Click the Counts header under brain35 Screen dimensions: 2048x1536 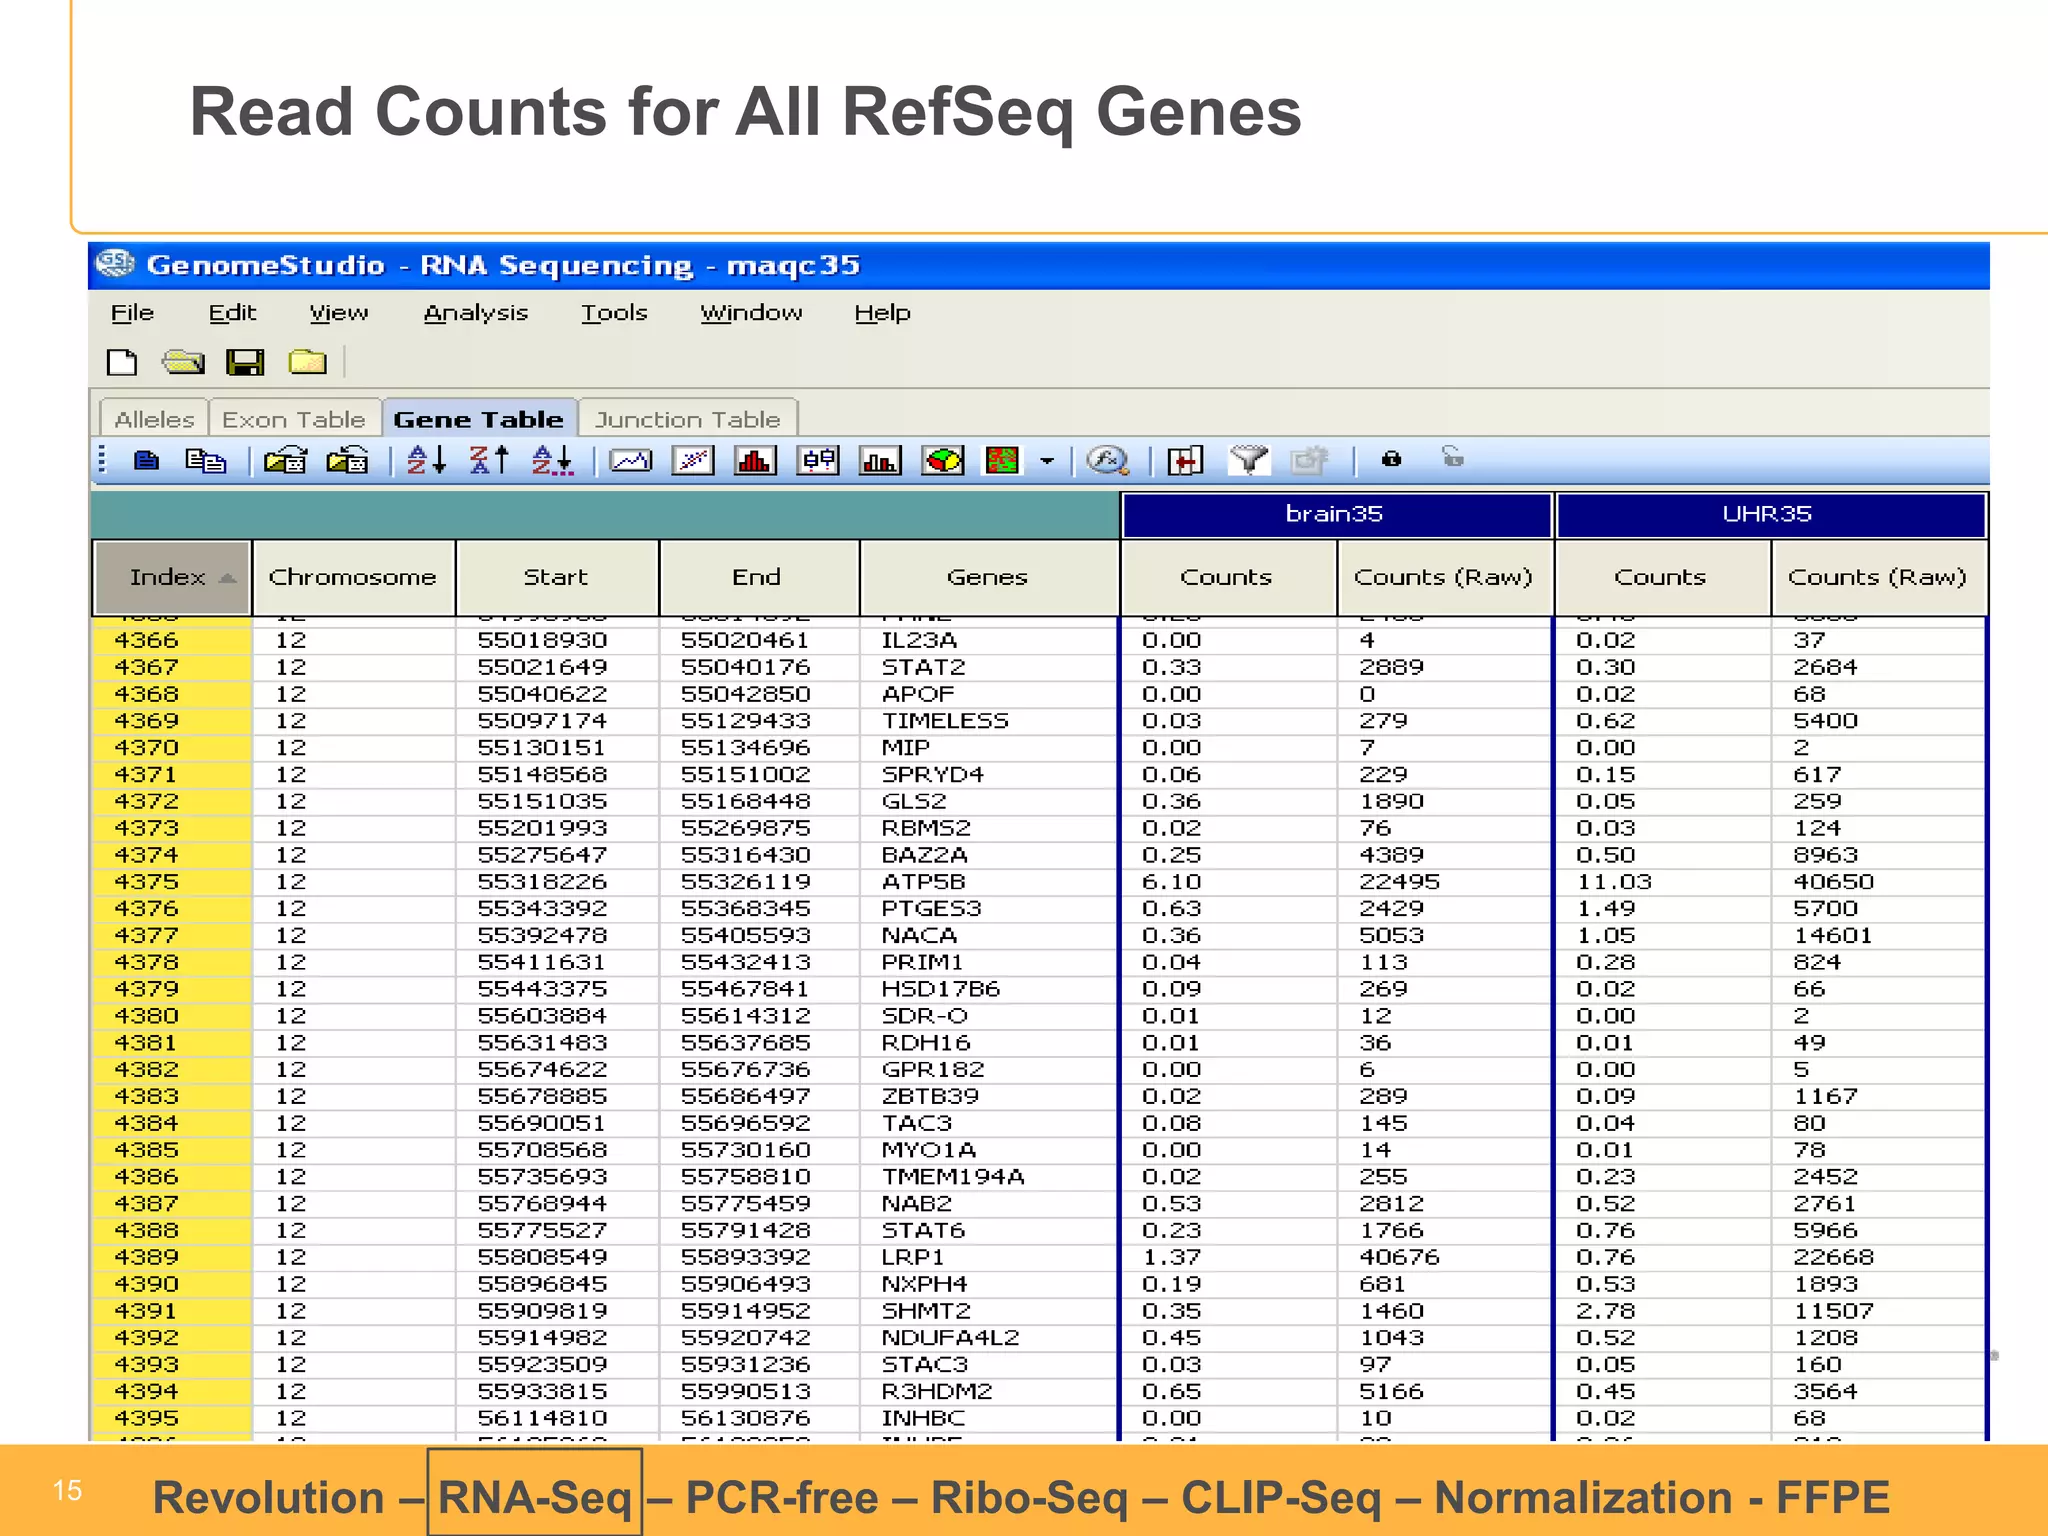pos(1227,577)
